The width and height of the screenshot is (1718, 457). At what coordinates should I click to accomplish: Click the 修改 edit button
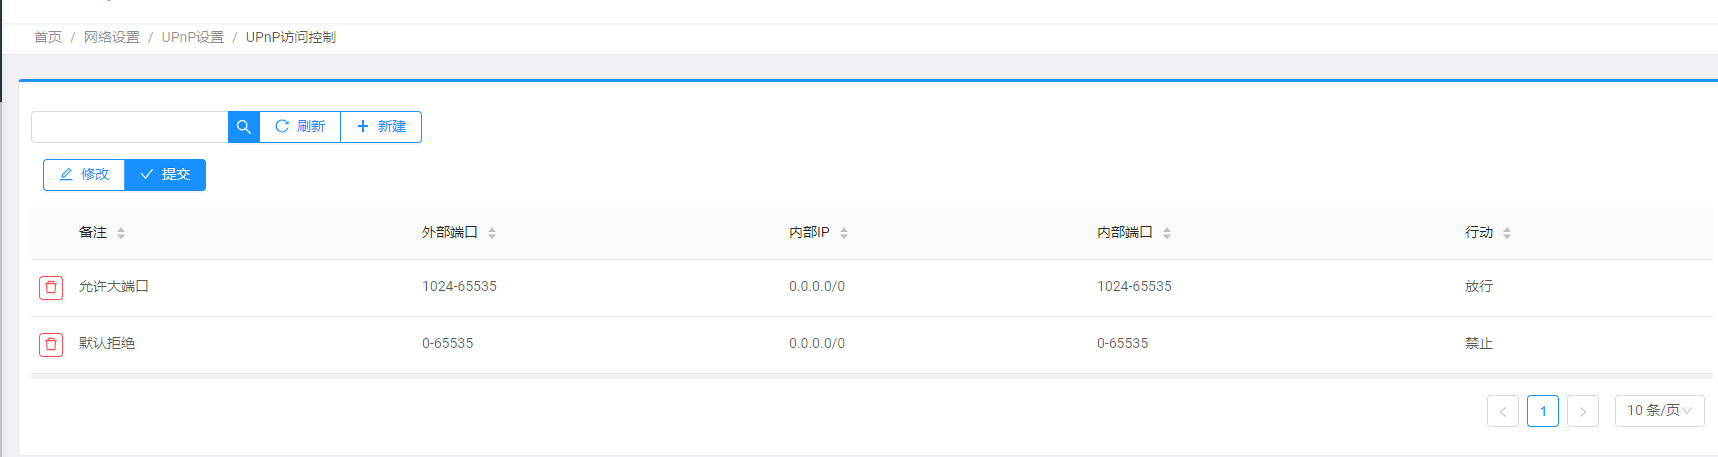[84, 175]
